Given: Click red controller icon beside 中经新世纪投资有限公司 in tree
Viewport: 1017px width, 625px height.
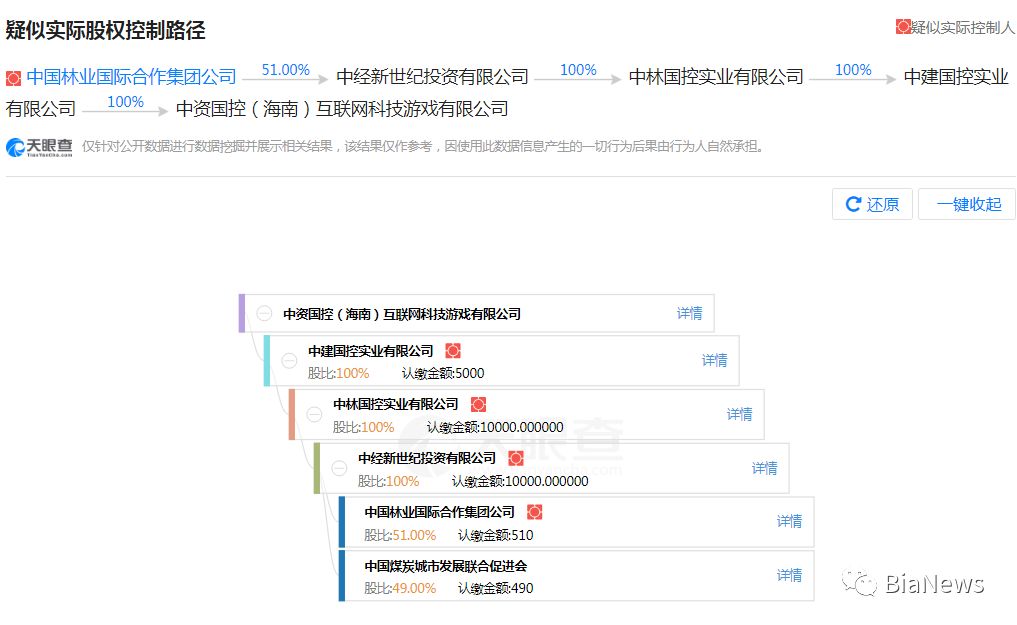Looking at the screenshot, I should (x=516, y=458).
